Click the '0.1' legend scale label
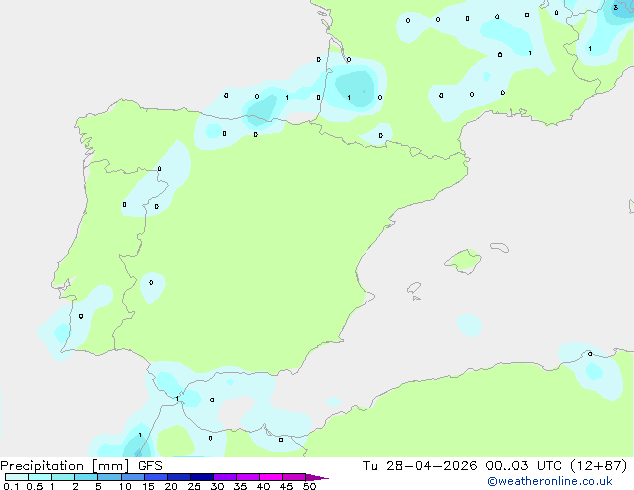This screenshot has height=490, width=634. [x=11, y=486]
